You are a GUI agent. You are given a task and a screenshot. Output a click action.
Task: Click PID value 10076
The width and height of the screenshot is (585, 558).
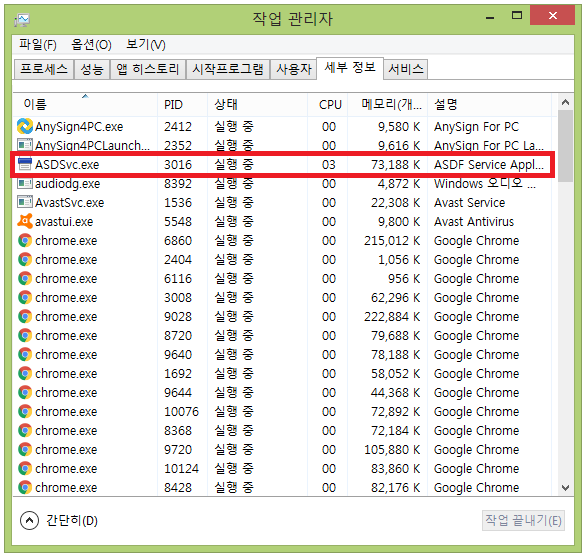pos(181,412)
